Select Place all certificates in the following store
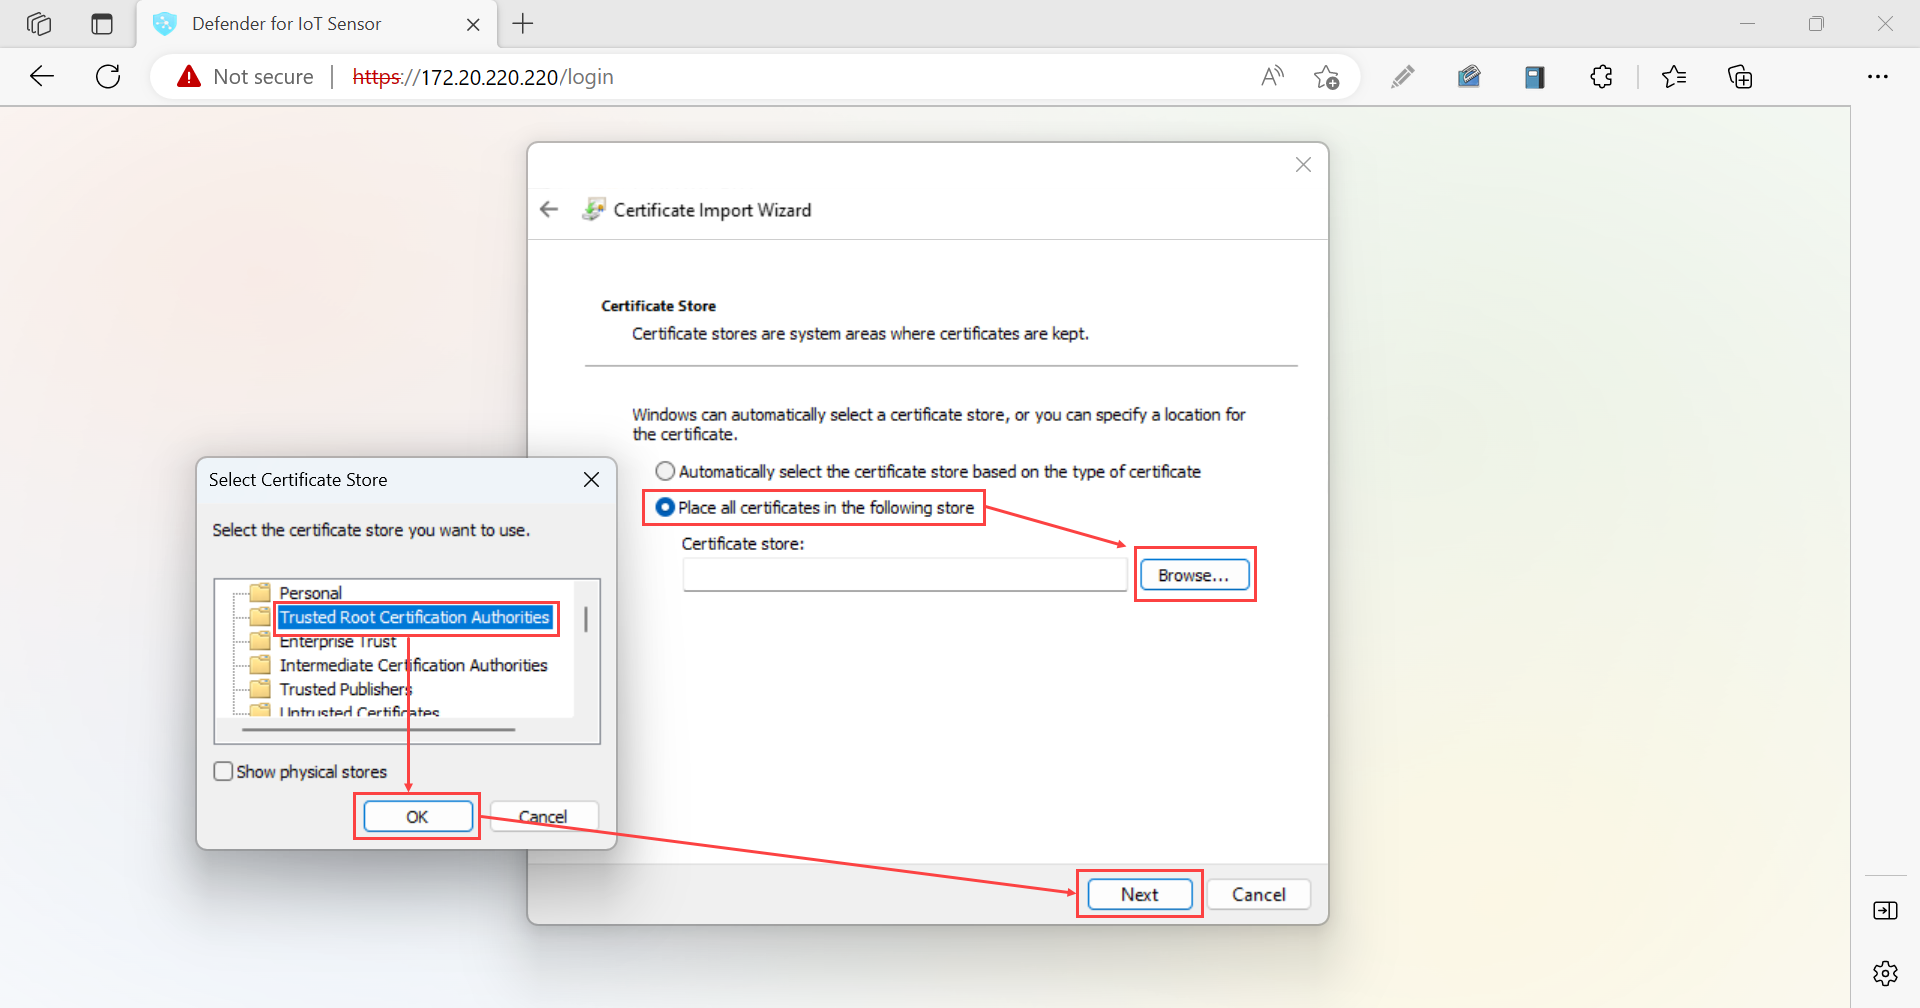The image size is (1920, 1008). pos(665,507)
